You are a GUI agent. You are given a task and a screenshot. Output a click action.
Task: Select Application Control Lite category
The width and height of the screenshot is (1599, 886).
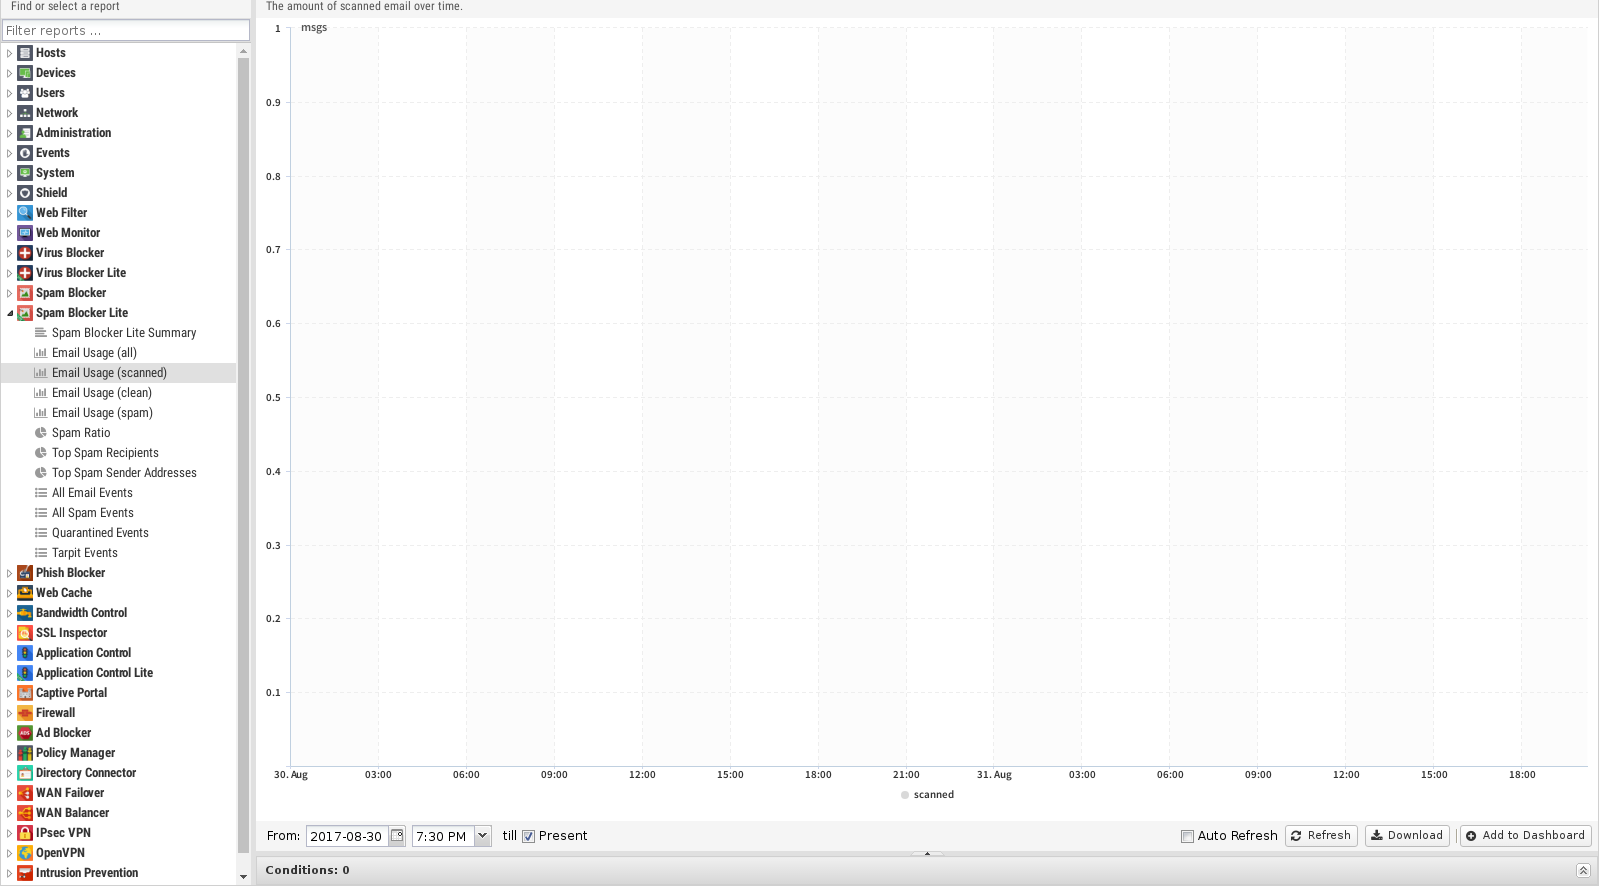click(94, 673)
